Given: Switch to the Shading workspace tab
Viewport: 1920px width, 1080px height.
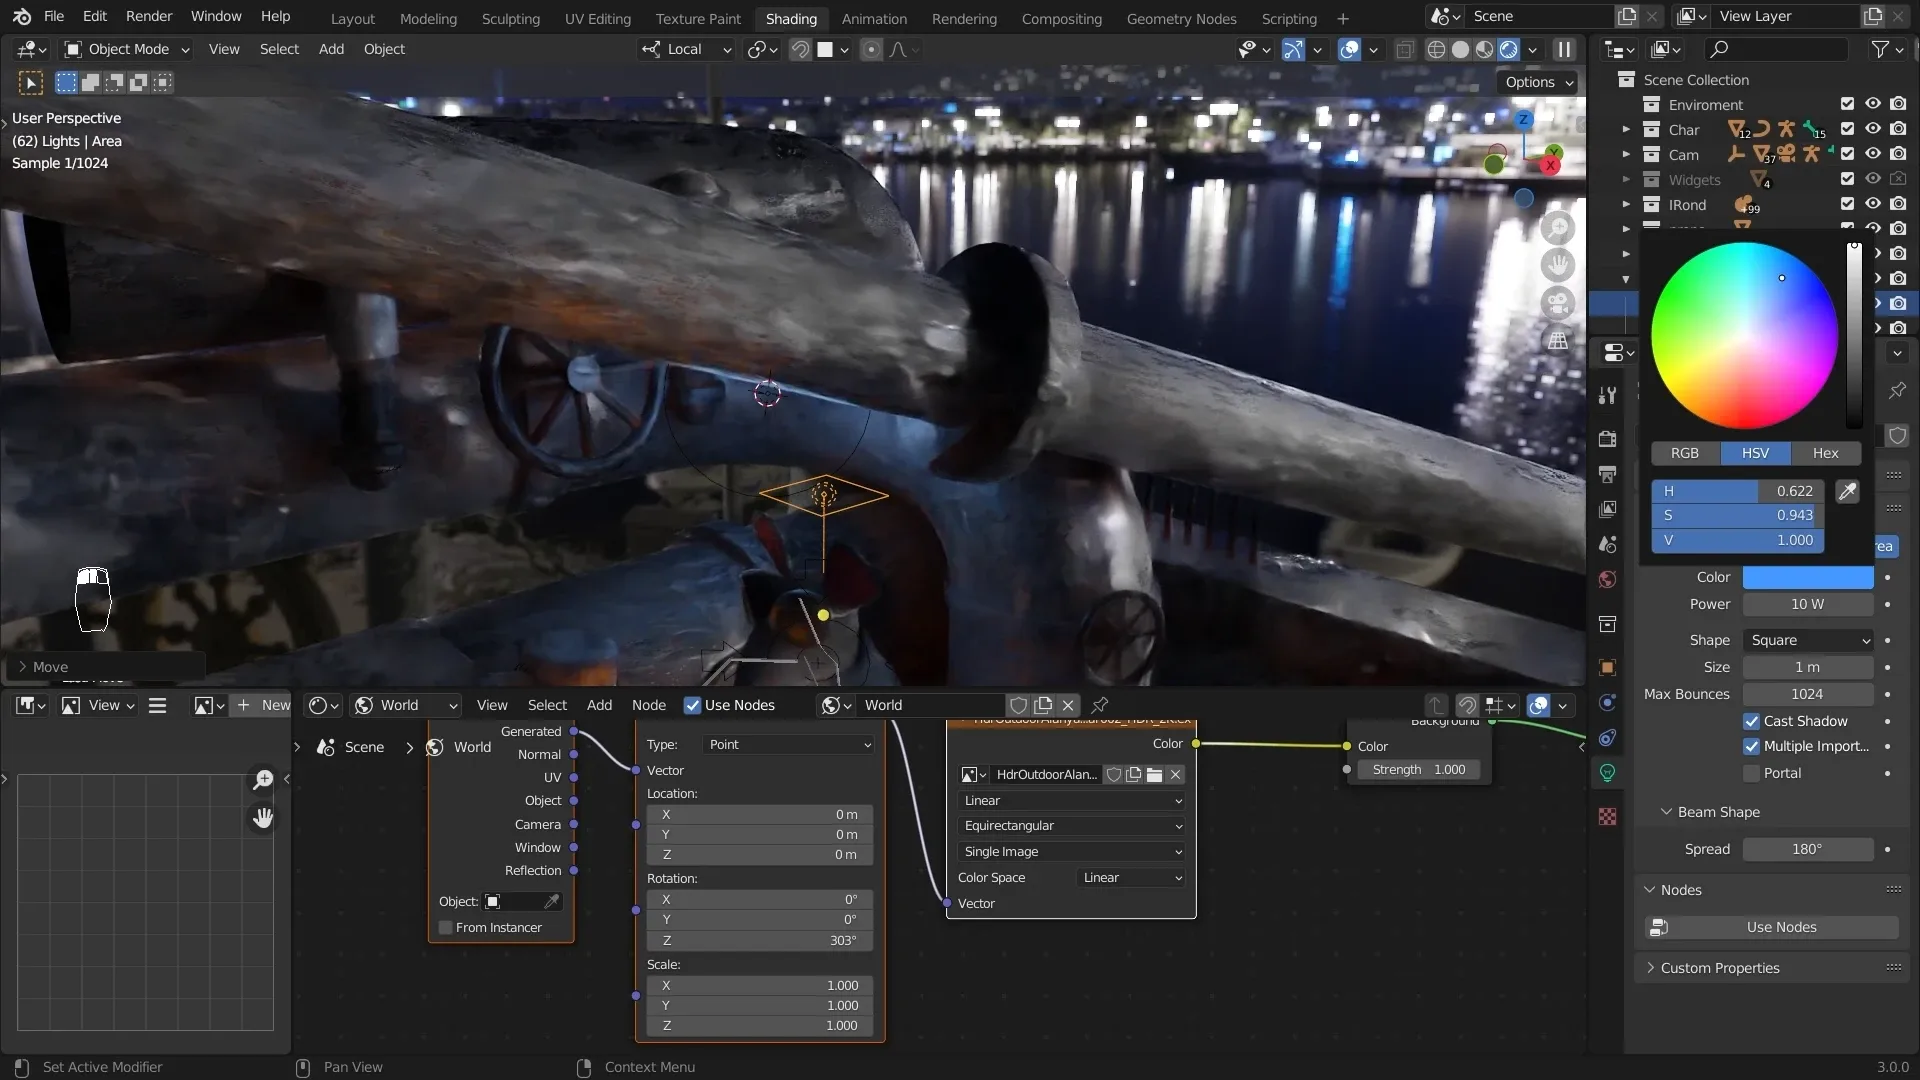Looking at the screenshot, I should pos(791,17).
